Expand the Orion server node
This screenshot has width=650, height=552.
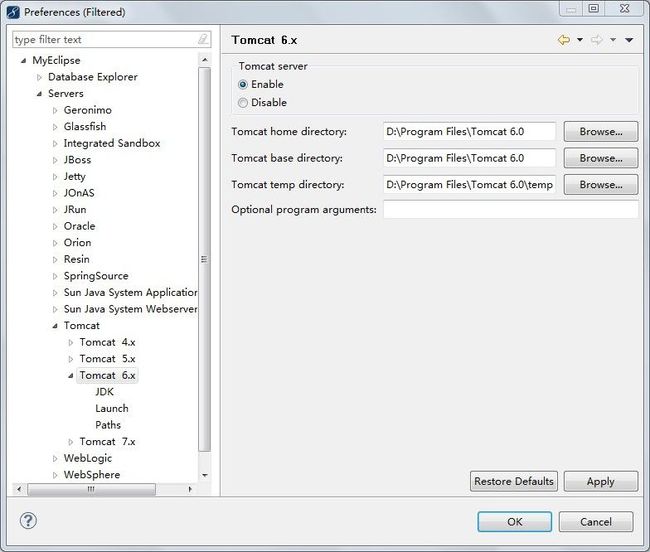coord(55,243)
